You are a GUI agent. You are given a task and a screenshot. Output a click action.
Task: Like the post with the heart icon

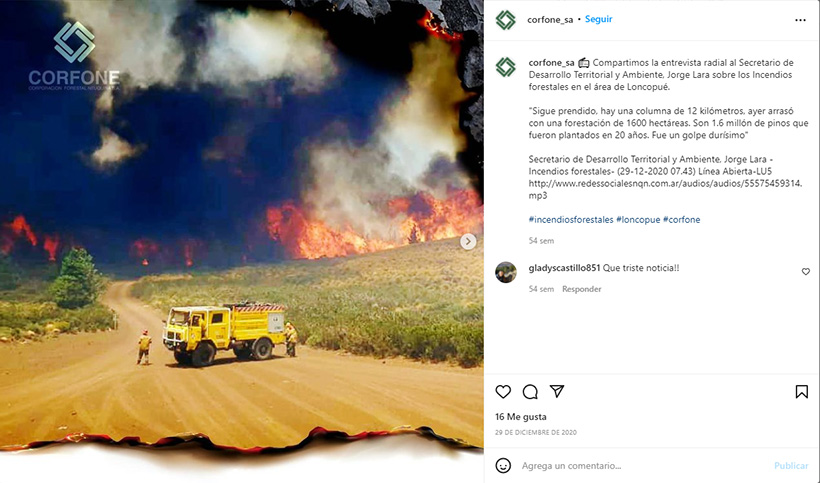503,392
